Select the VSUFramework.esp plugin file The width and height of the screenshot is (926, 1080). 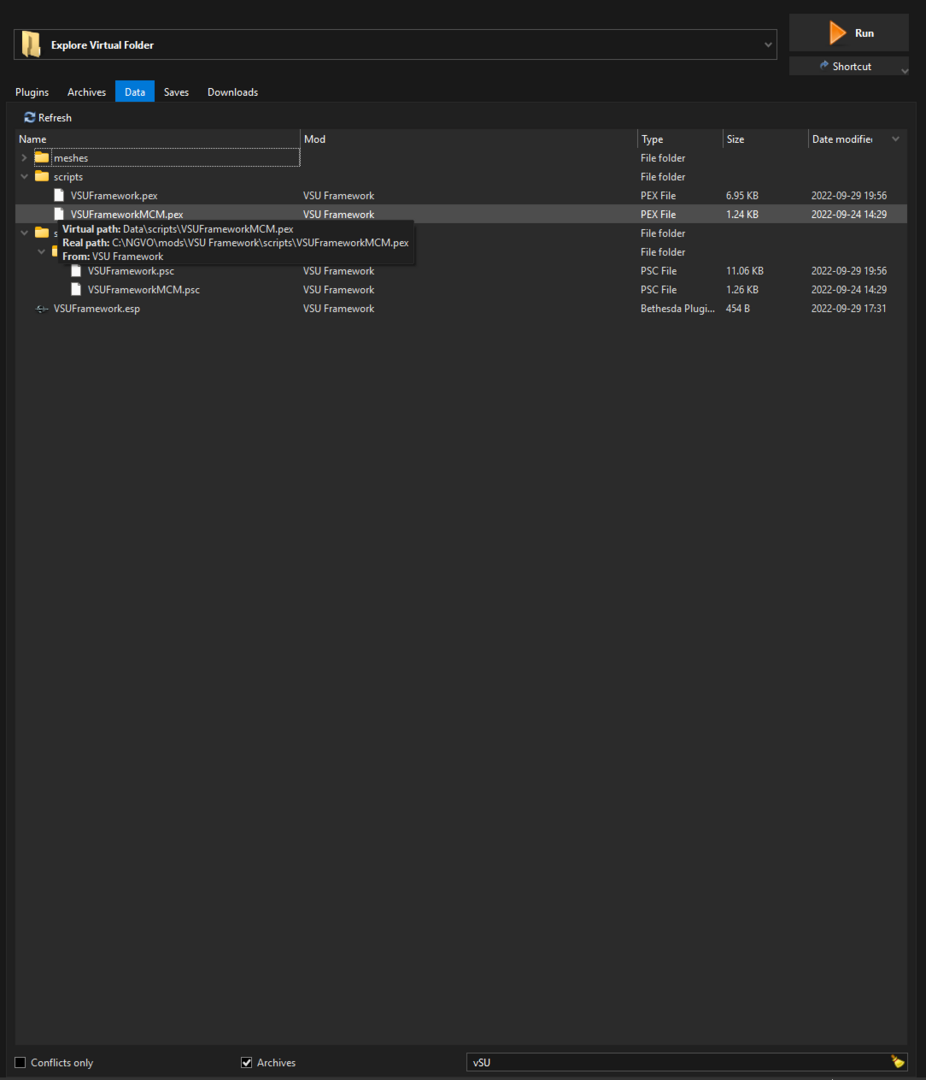click(461, 309)
